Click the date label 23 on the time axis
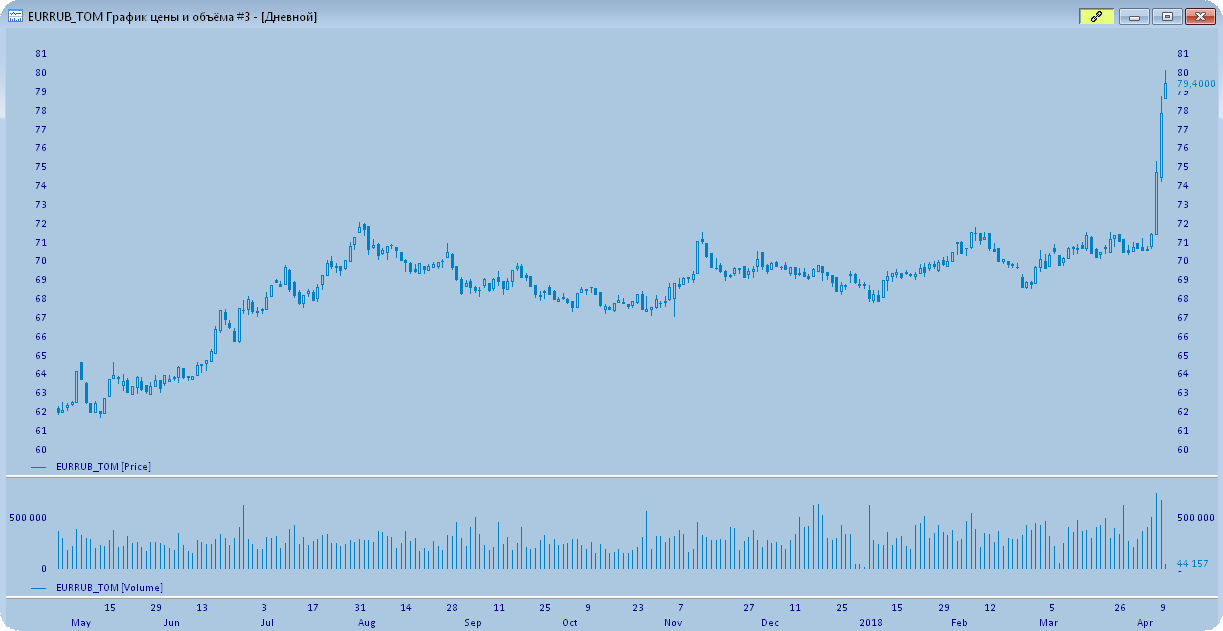The width and height of the screenshot is (1223, 631). [x=638, y=607]
